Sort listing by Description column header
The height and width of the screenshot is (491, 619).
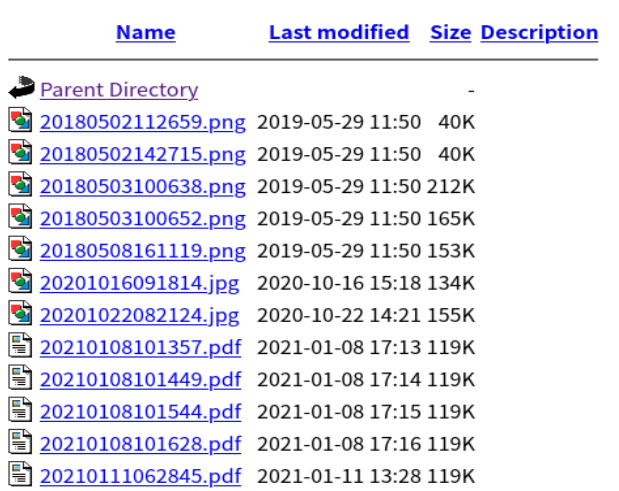tap(539, 32)
